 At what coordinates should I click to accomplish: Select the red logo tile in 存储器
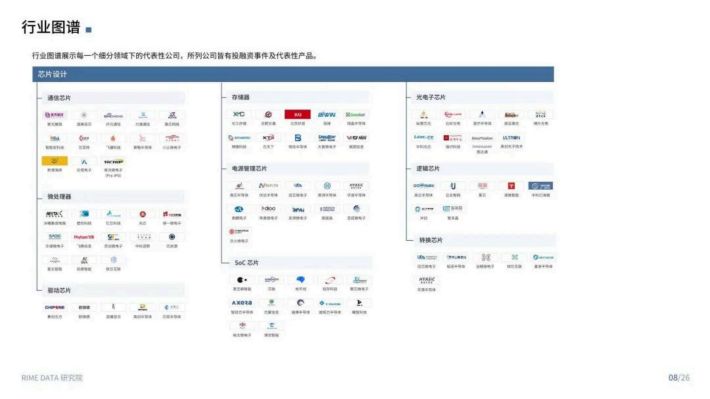click(297, 115)
